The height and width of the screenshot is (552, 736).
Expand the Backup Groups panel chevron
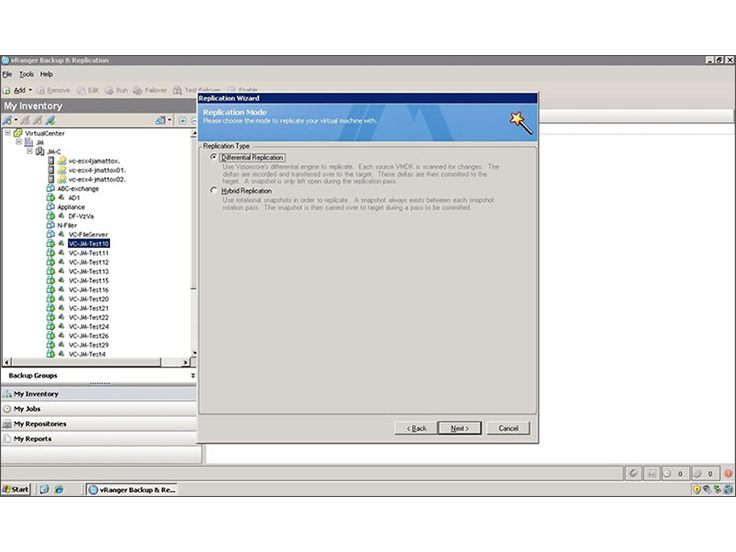pyautogui.click(x=192, y=376)
